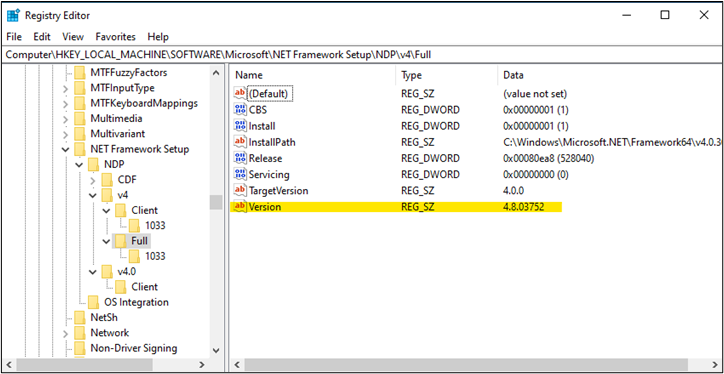Open the File menu

point(14,36)
